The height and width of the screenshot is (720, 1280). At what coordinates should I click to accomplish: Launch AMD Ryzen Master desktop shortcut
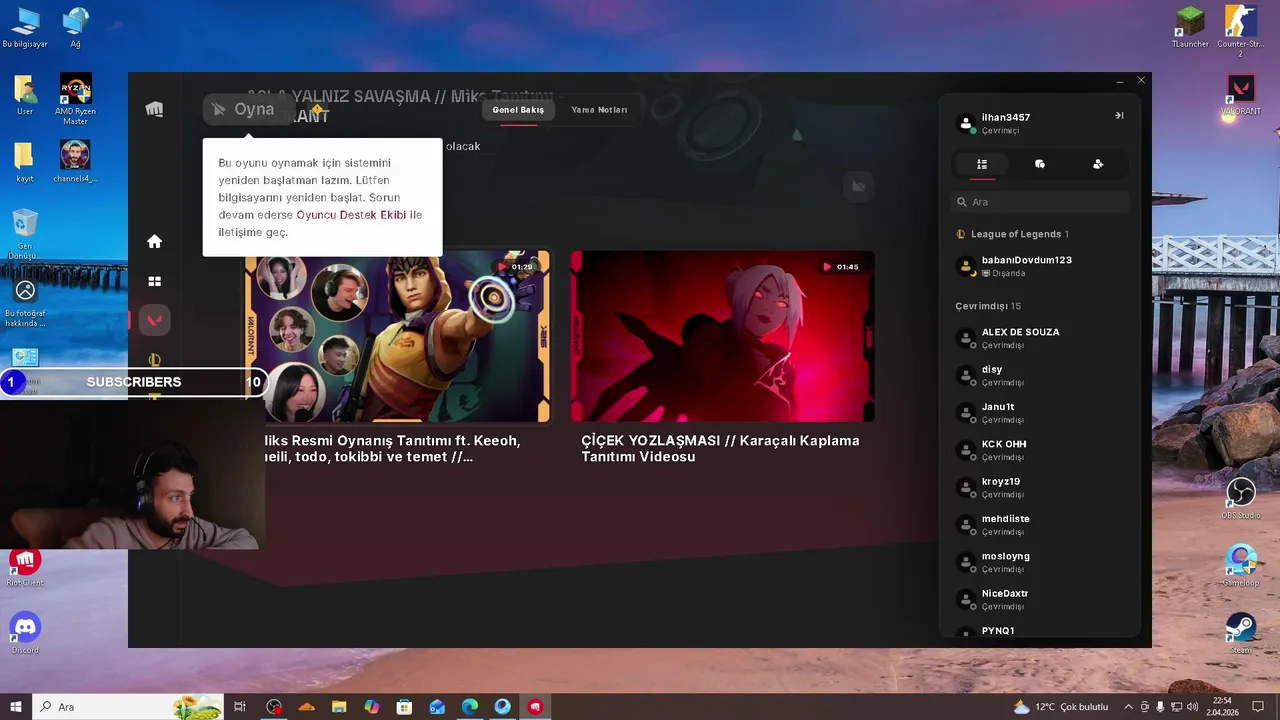[x=75, y=98]
